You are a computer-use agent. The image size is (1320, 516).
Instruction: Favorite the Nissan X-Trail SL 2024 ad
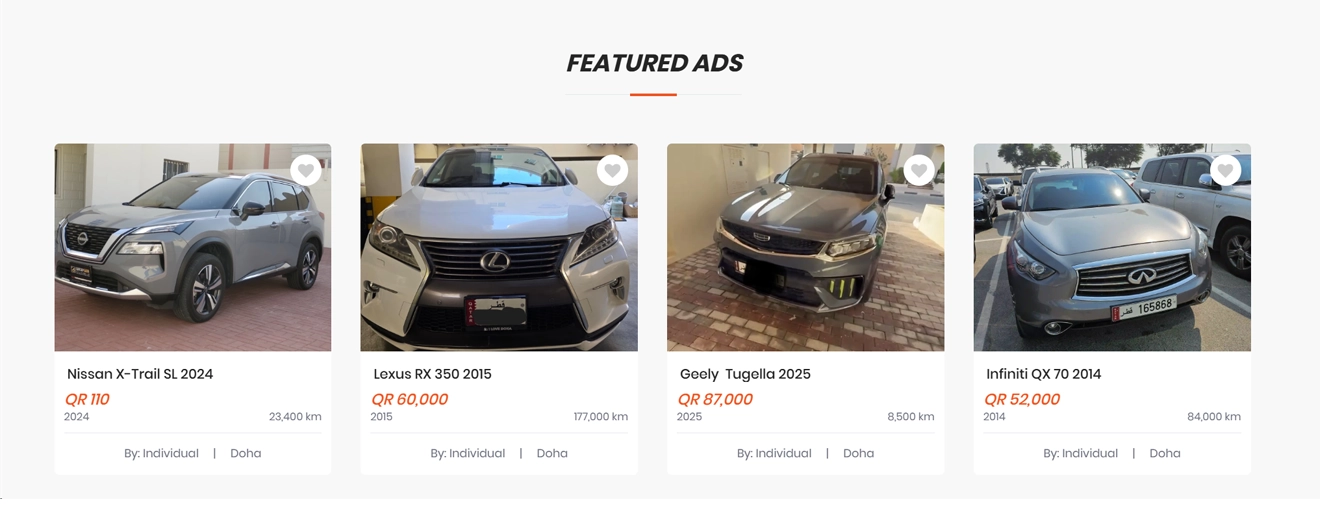(x=306, y=171)
